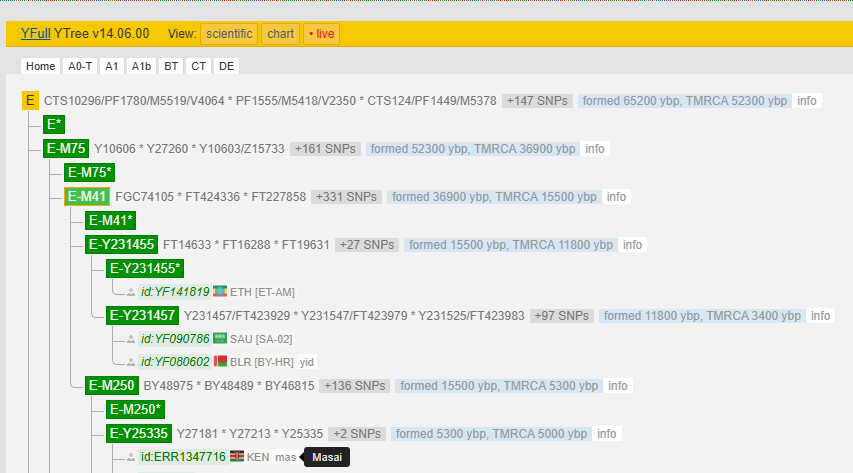This screenshot has height=473, width=853.
Task: Open info for the E-M250 row
Action: 617,386
